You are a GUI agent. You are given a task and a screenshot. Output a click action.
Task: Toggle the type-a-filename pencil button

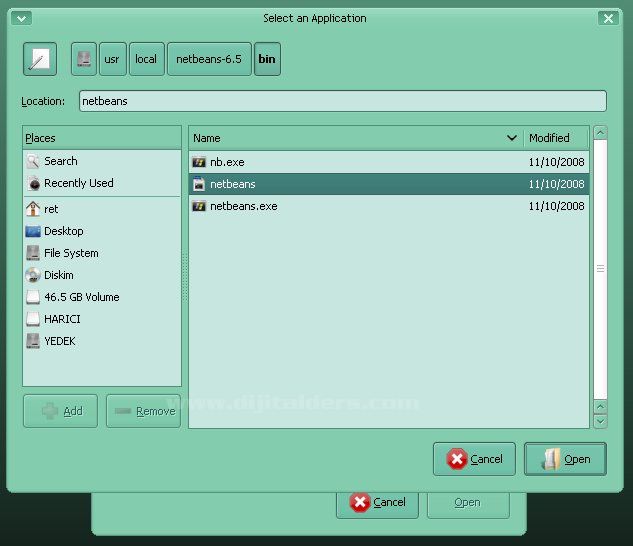40,59
